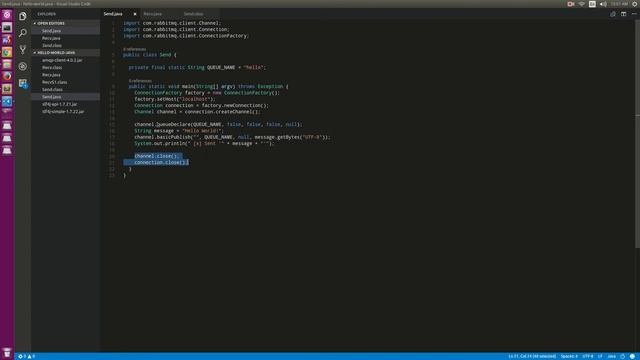The width and height of the screenshot is (640, 360).
Task: Select Recv.java under Open Editors
Action: tap(65, 38)
